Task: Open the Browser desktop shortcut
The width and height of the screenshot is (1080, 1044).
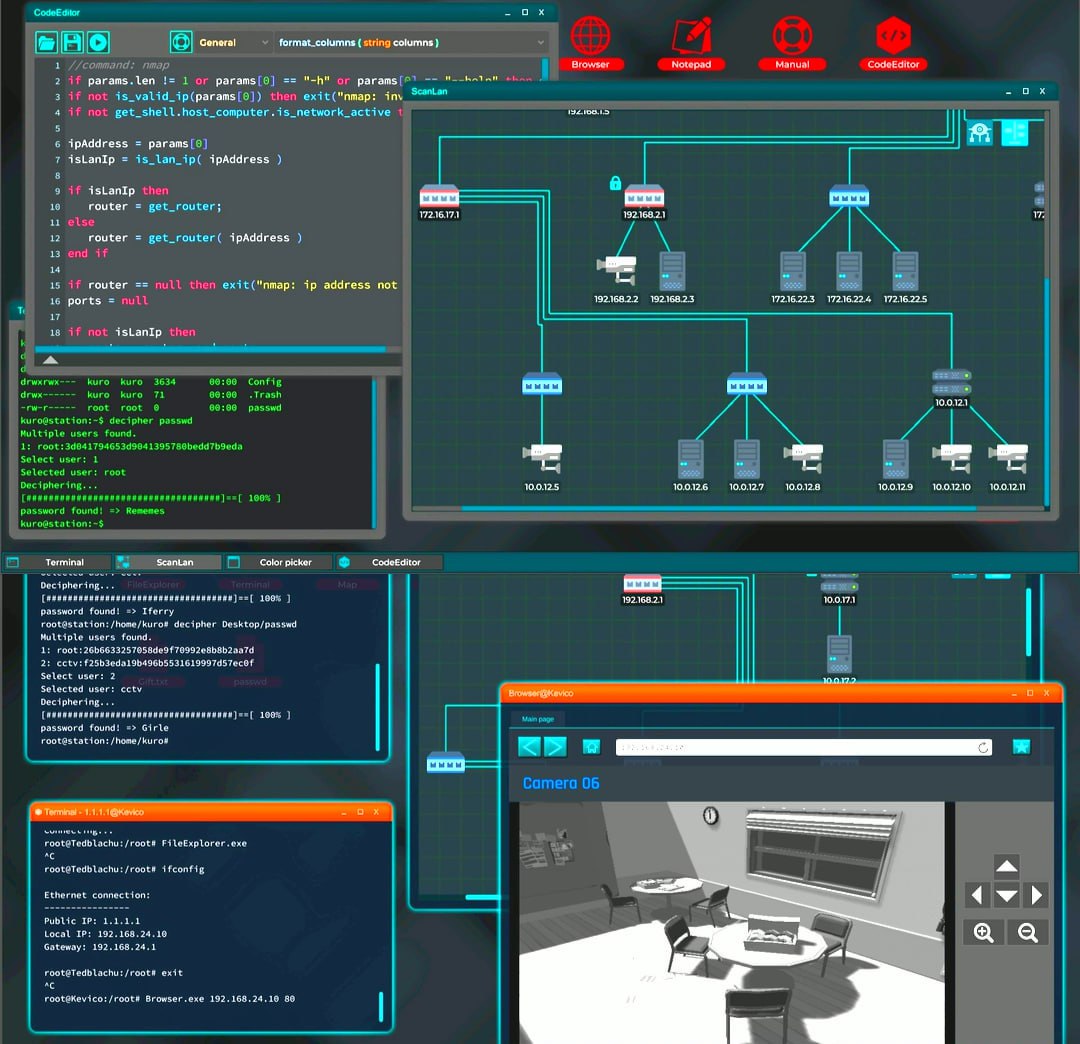Action: click(x=590, y=43)
